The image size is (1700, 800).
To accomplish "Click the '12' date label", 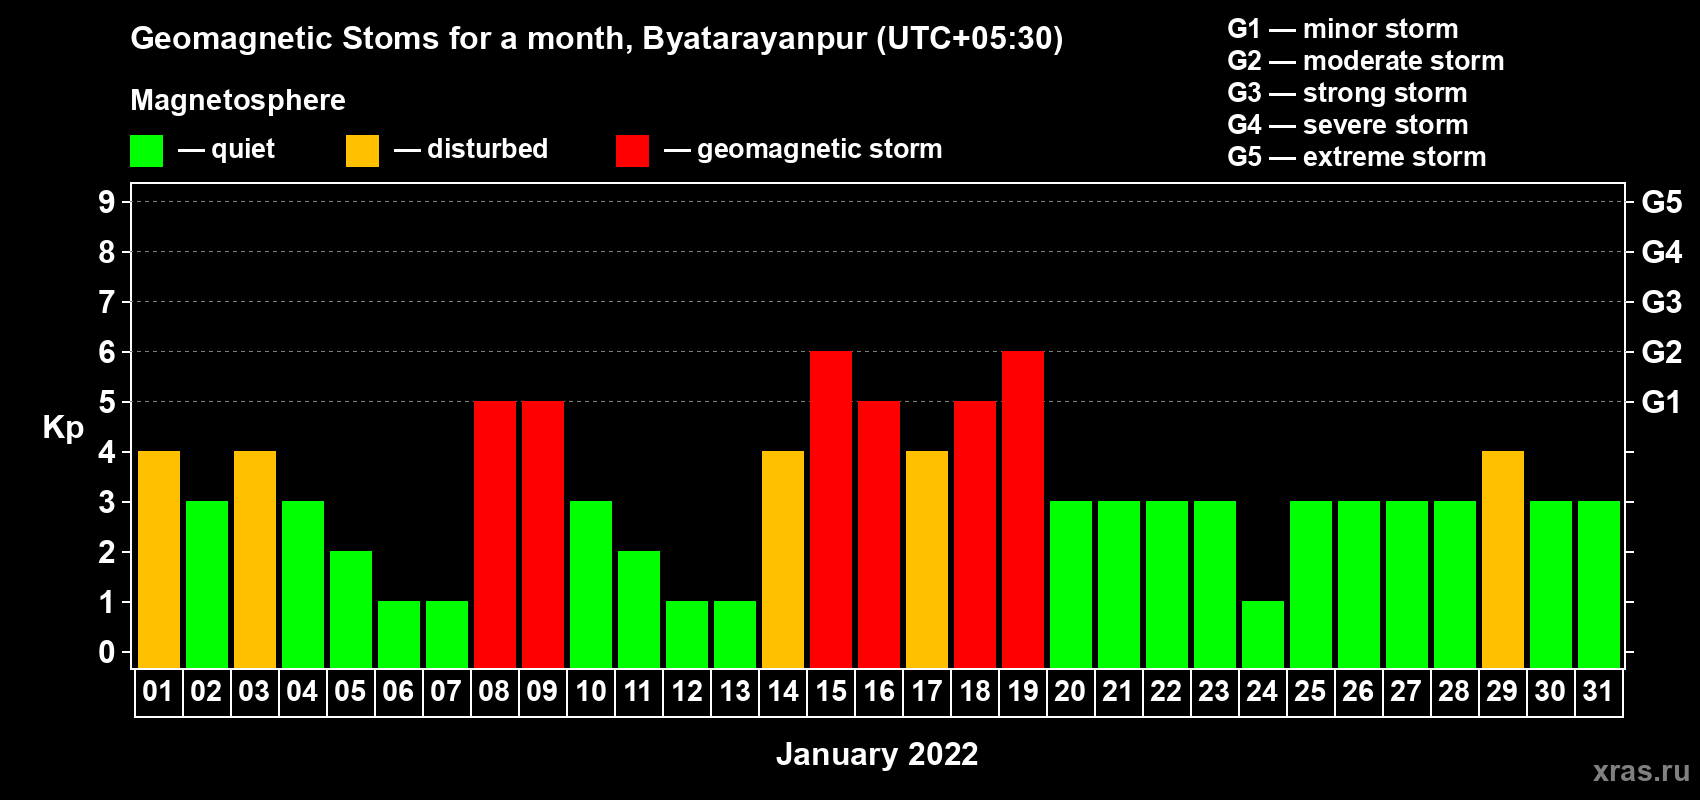I will (686, 691).
